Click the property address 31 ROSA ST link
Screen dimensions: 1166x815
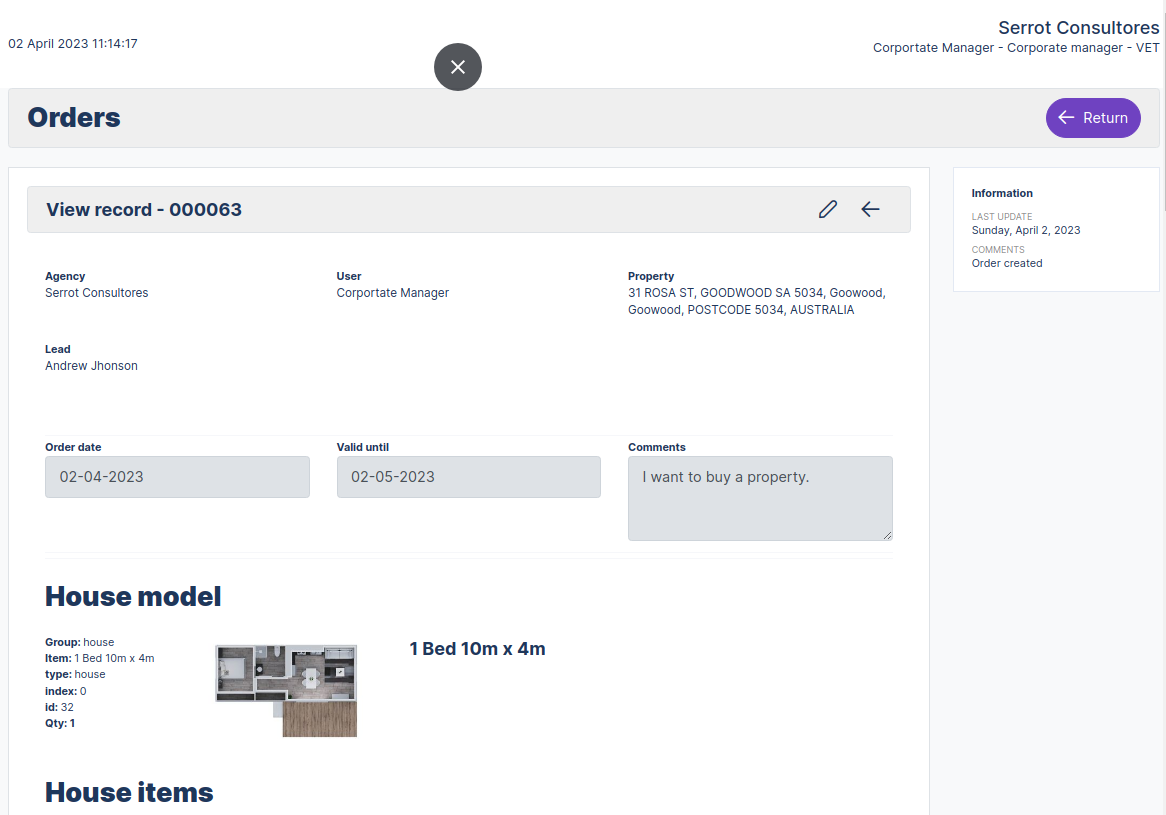[755, 292]
